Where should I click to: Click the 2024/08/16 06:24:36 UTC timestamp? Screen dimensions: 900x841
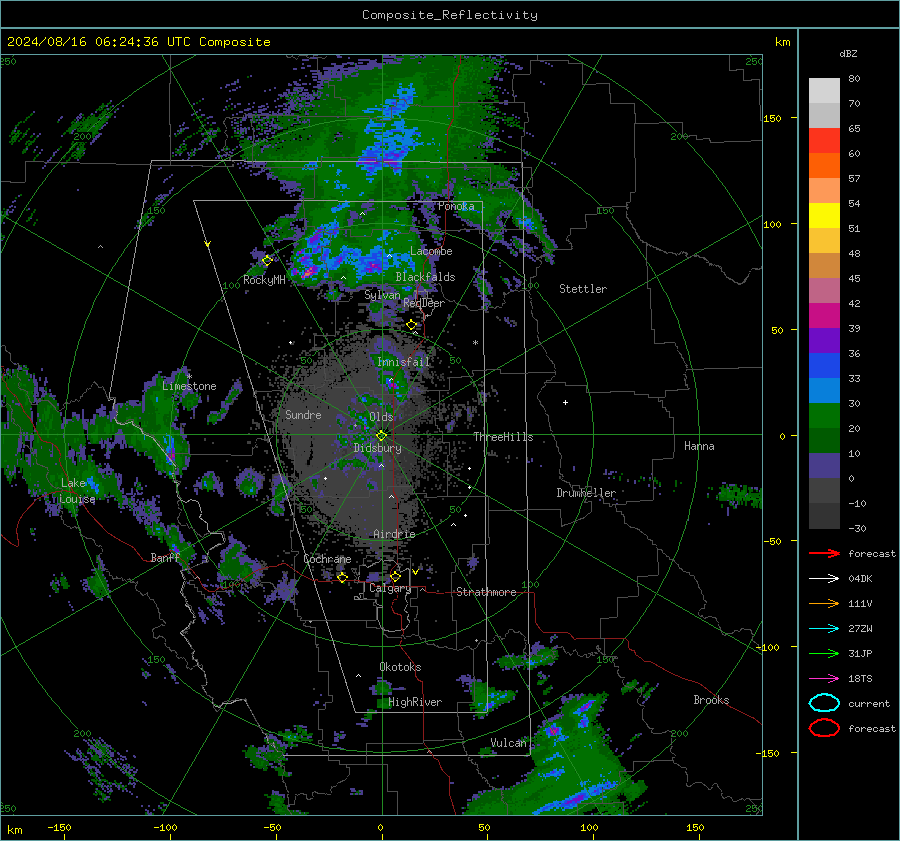138,42
